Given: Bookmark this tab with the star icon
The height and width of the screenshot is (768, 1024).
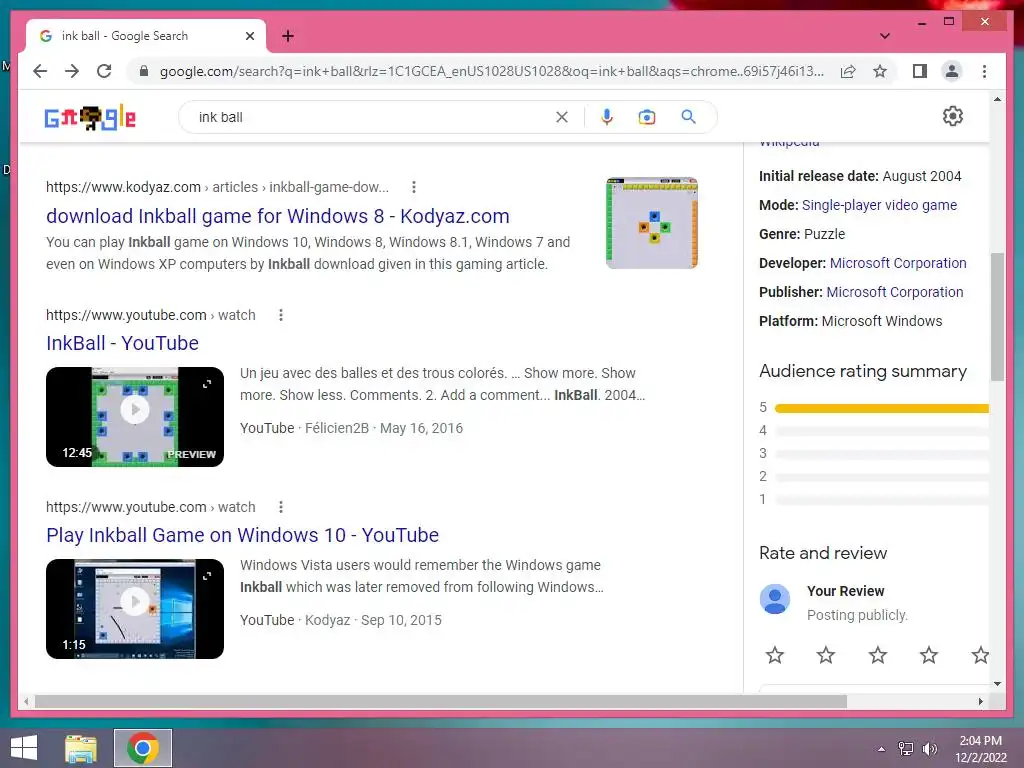Looking at the screenshot, I should (880, 71).
